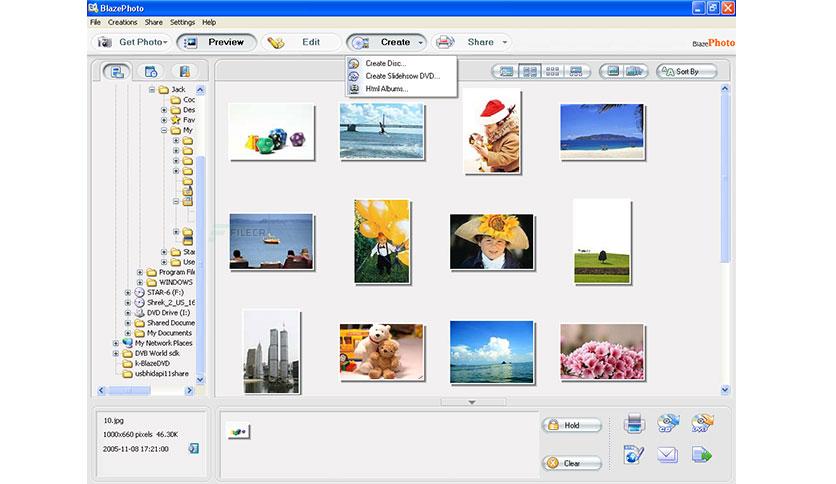Open the Share dropdown arrow

[504, 42]
